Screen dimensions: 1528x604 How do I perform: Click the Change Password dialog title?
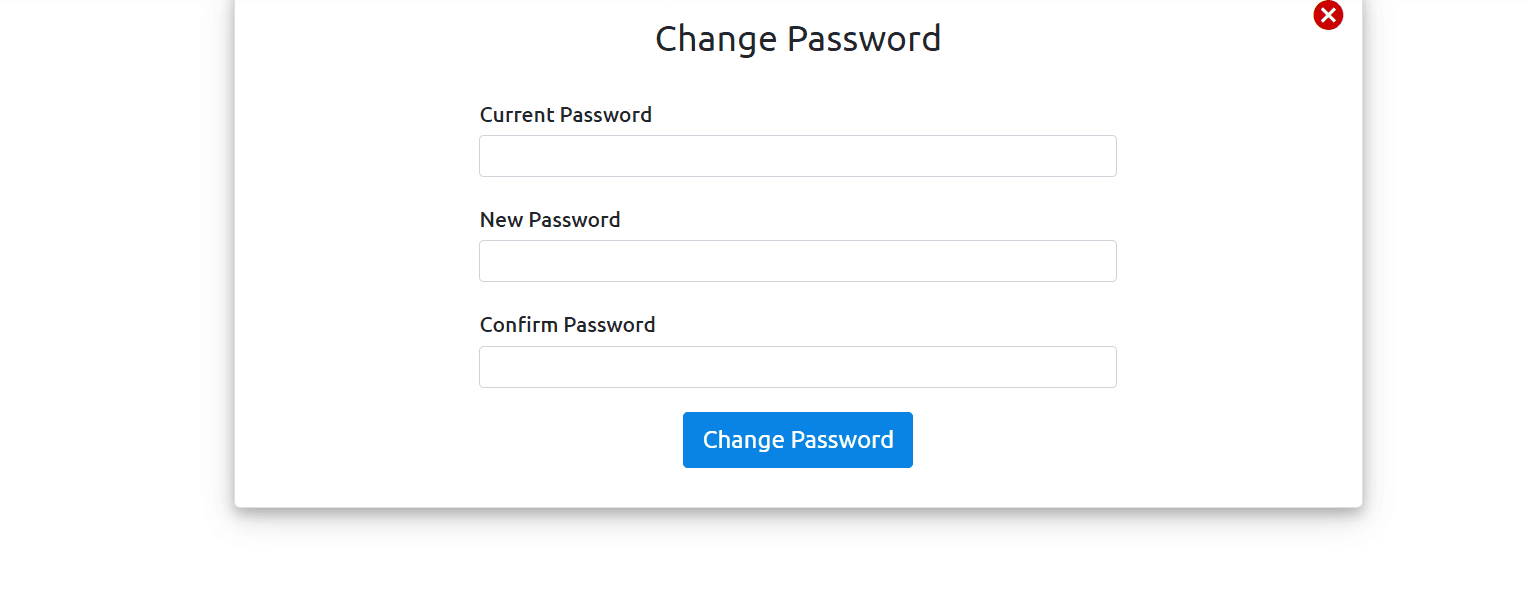tap(797, 38)
